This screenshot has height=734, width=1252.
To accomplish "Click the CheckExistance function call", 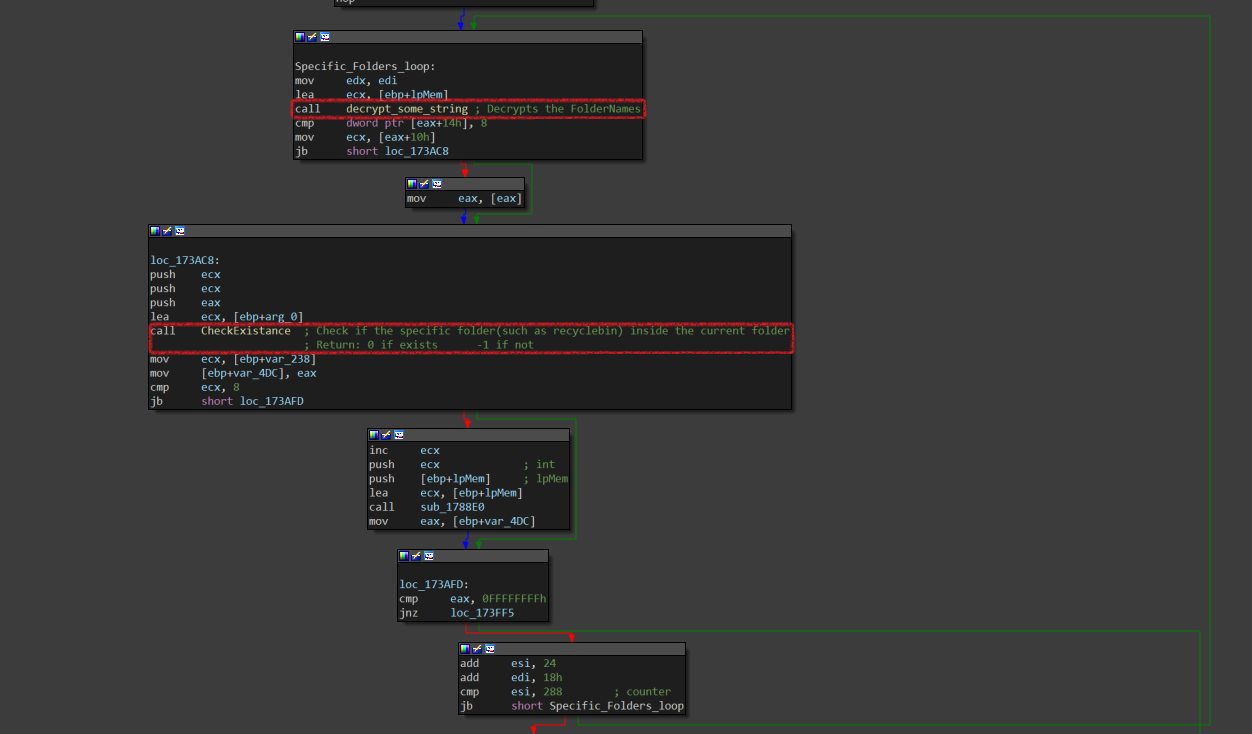I will [246, 330].
